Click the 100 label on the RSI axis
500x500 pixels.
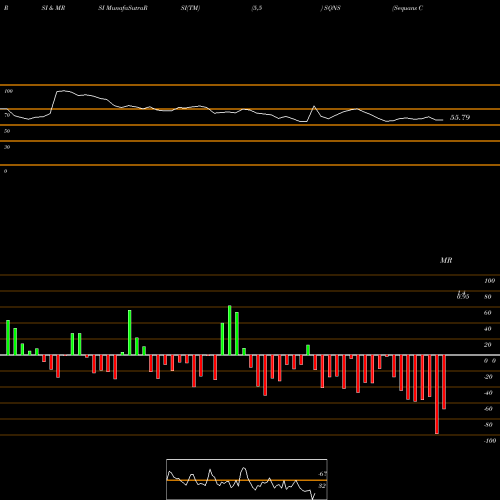coord(8,91)
